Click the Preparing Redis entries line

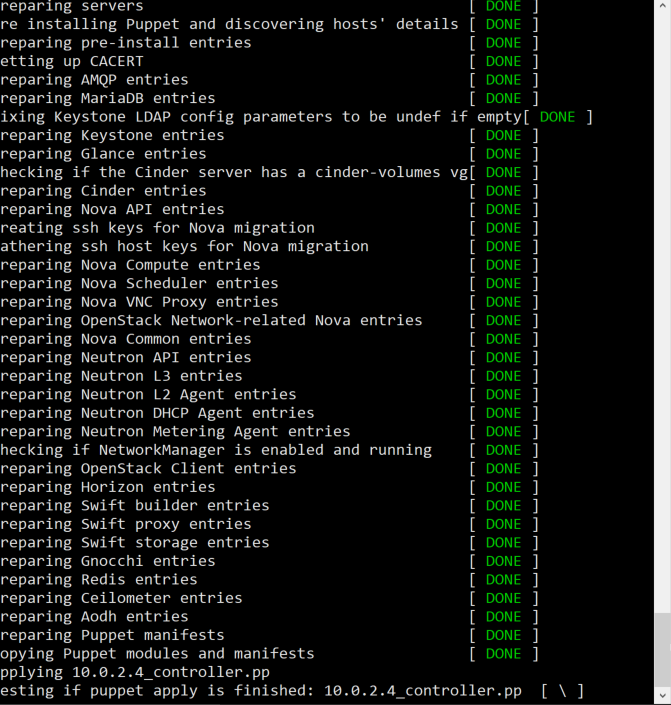tap(98, 580)
